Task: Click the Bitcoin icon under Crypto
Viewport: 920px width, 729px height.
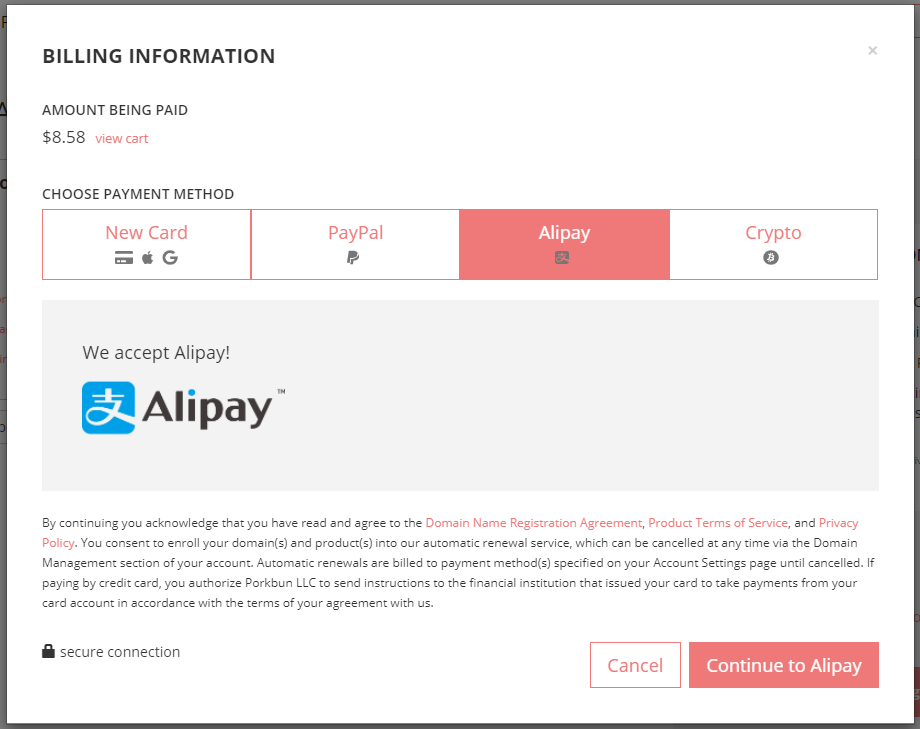Action: (771, 258)
